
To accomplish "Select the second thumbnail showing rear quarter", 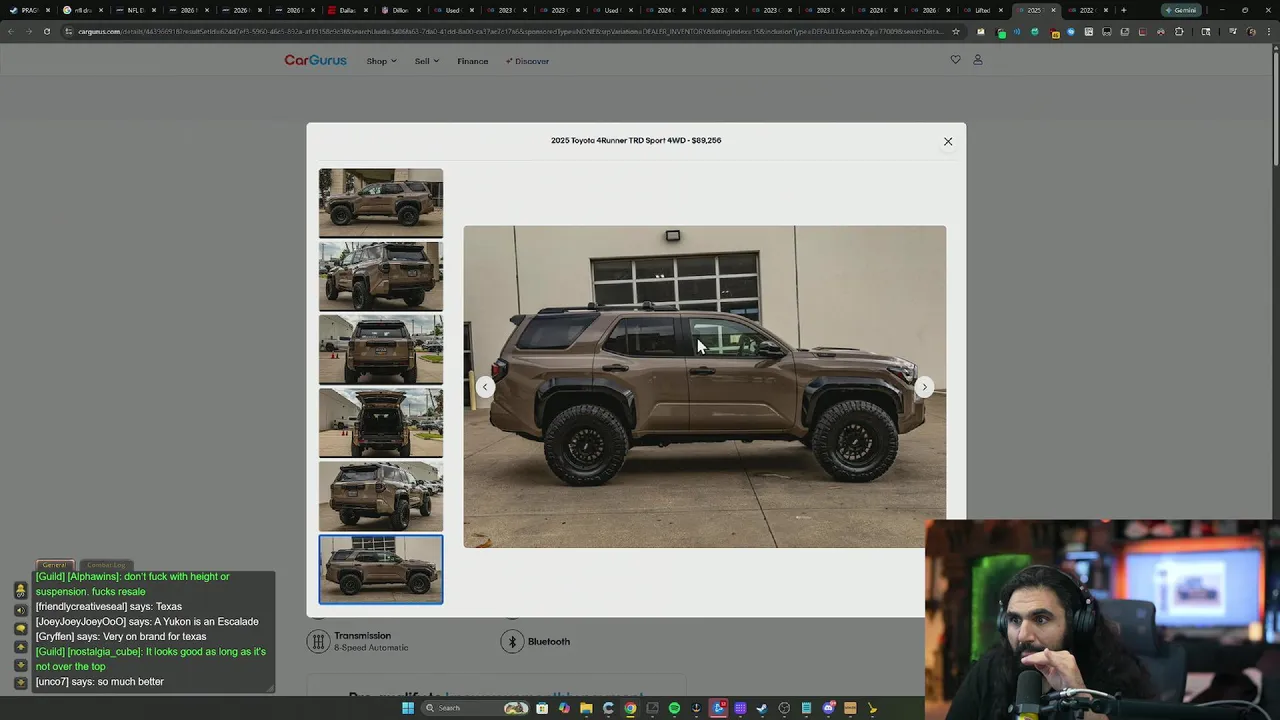I will tap(381, 276).
